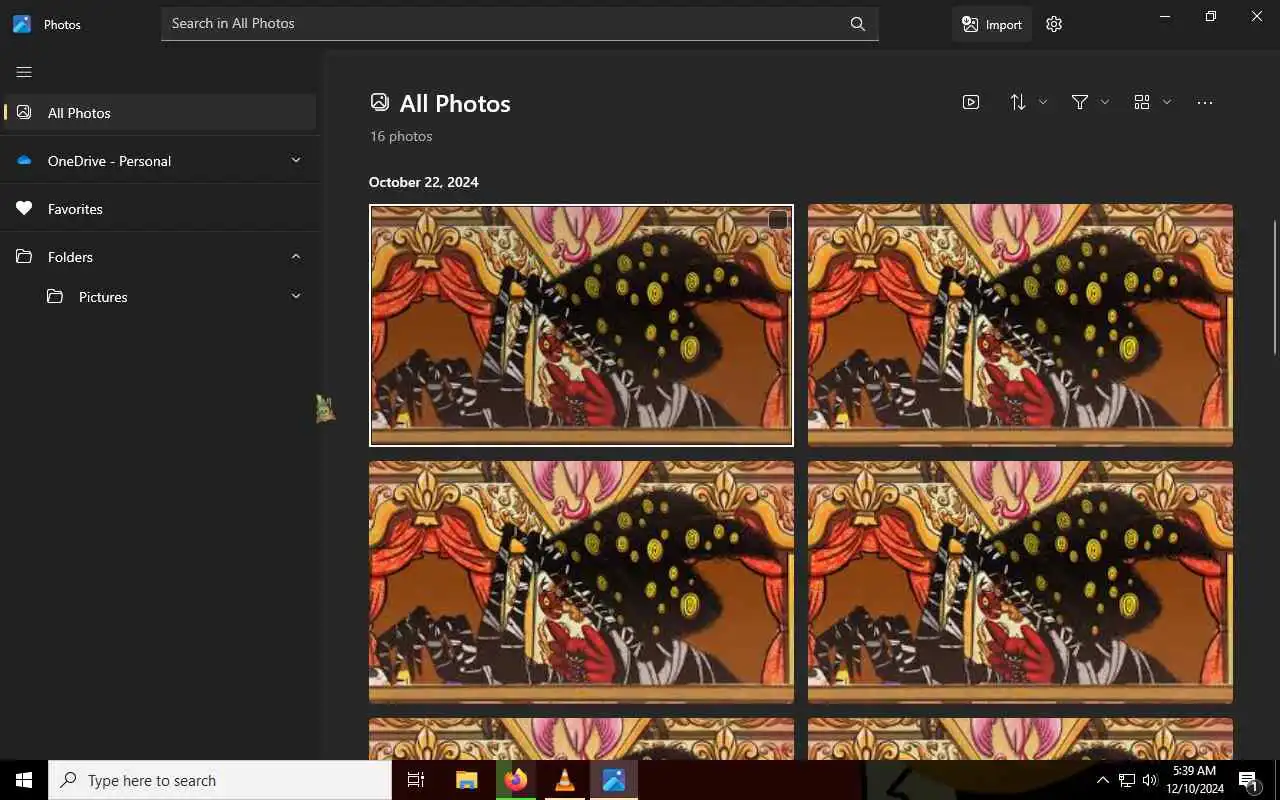Image resolution: width=1280 pixels, height=800 pixels.
Task: Click the taskbar clock showing 5:39 AM
Action: coord(1193,780)
